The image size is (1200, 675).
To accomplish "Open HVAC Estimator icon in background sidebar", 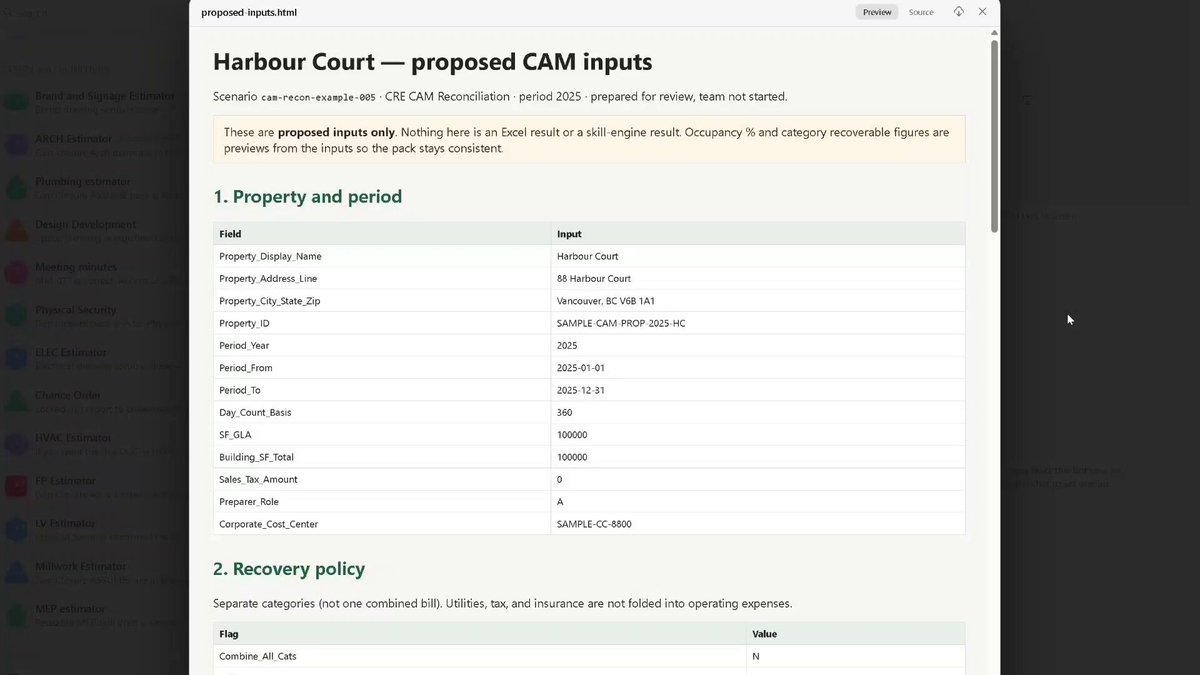I will coord(16,444).
